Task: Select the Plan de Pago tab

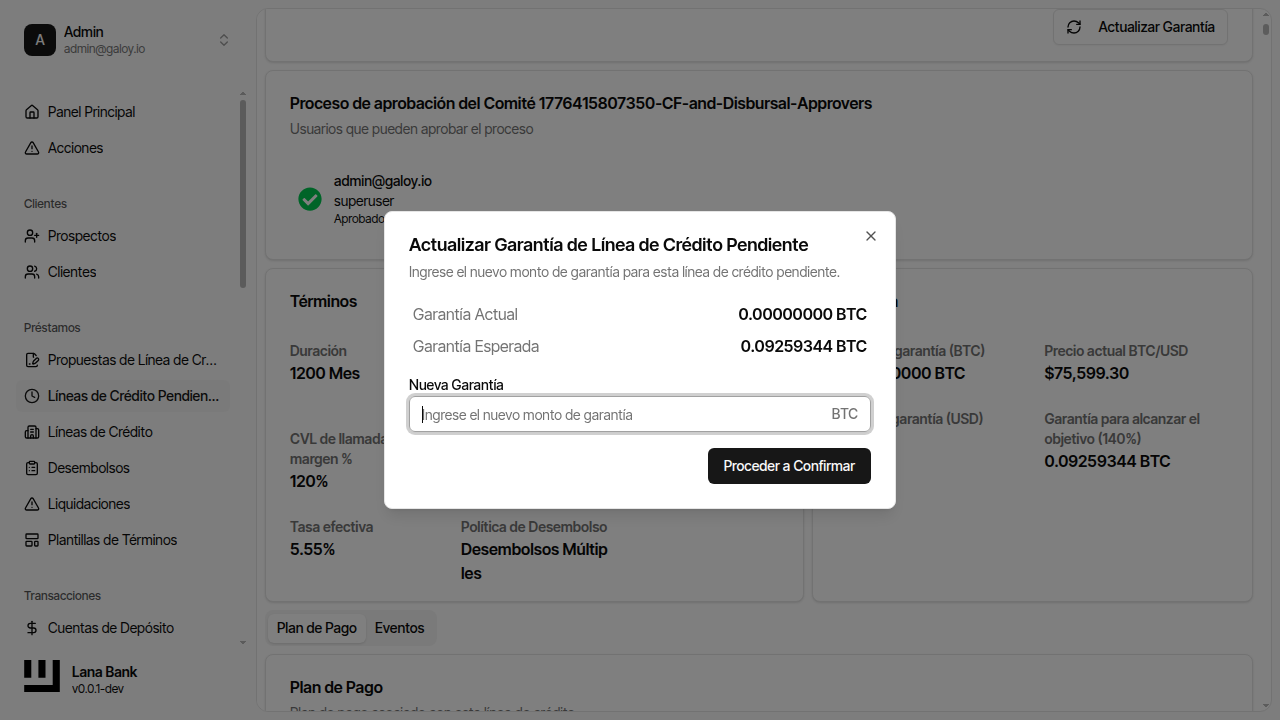Action: click(316, 628)
